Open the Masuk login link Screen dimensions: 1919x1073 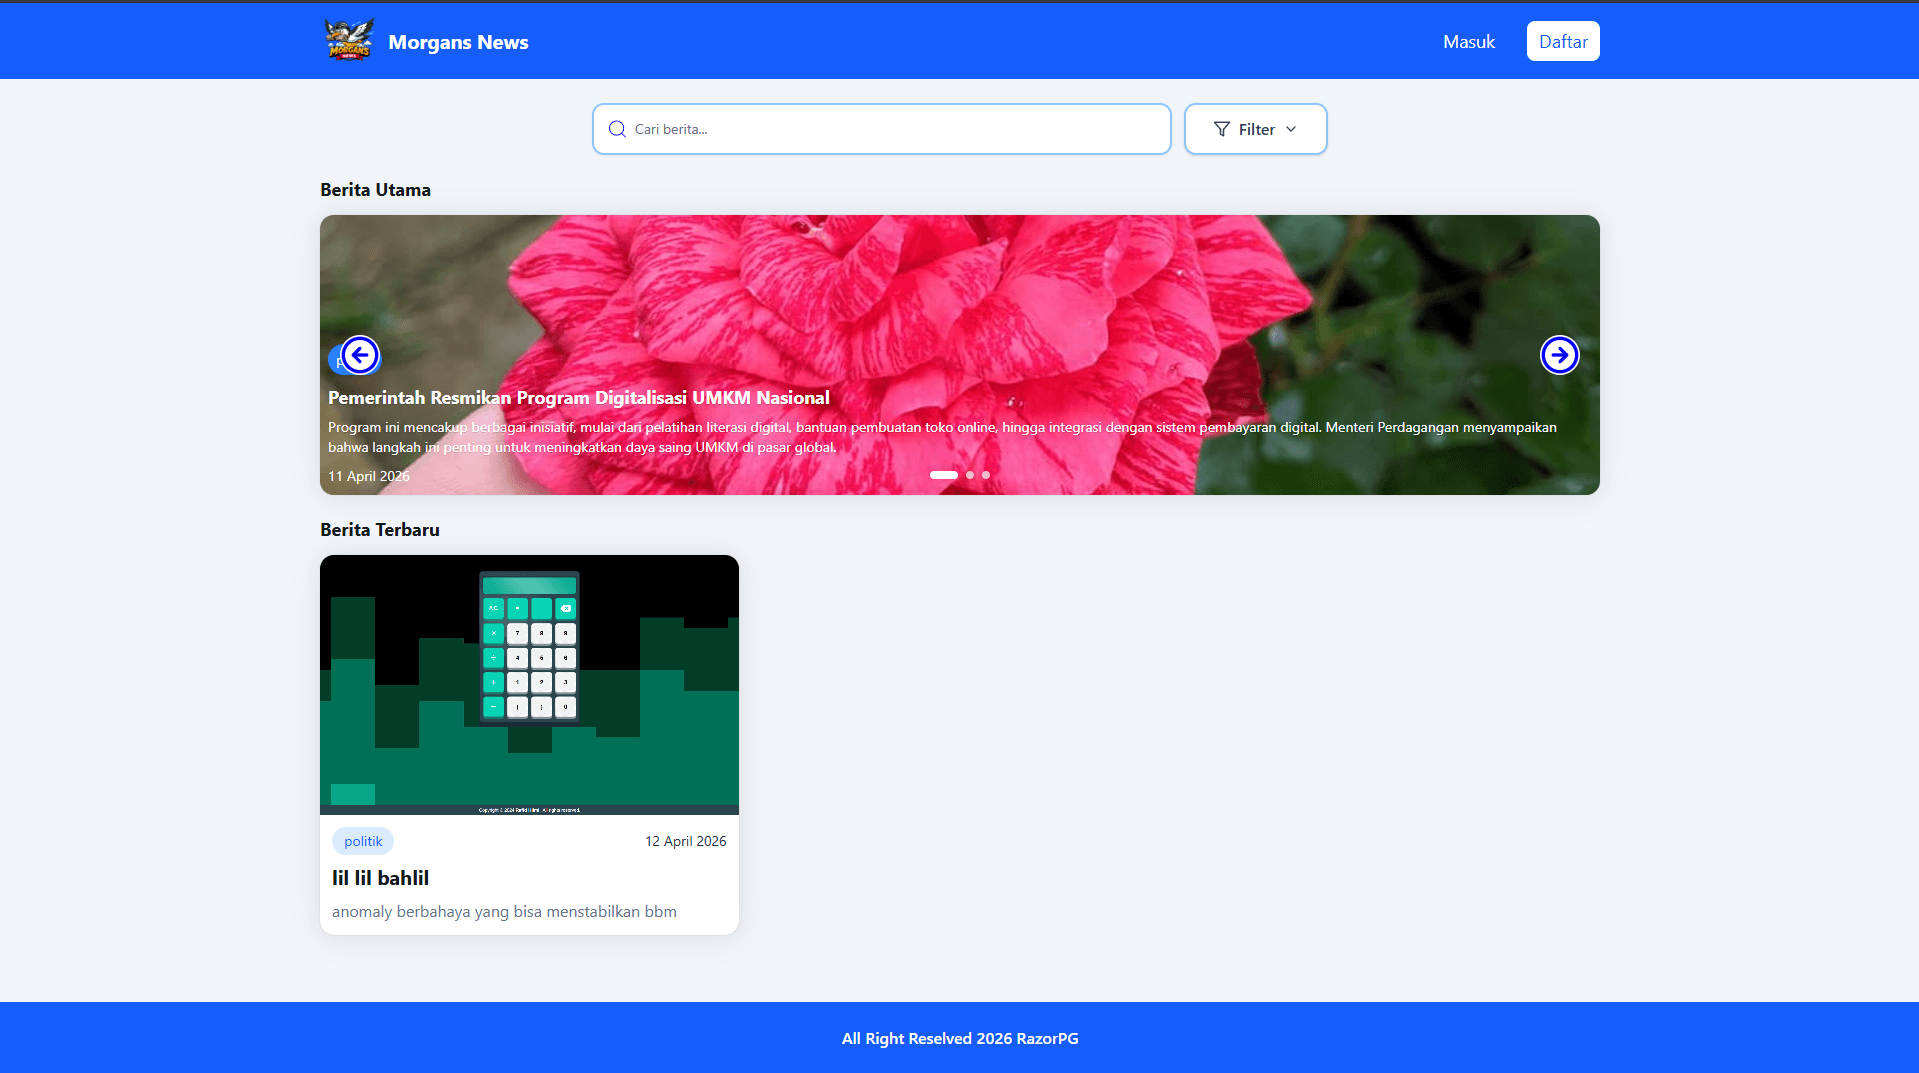(x=1468, y=42)
